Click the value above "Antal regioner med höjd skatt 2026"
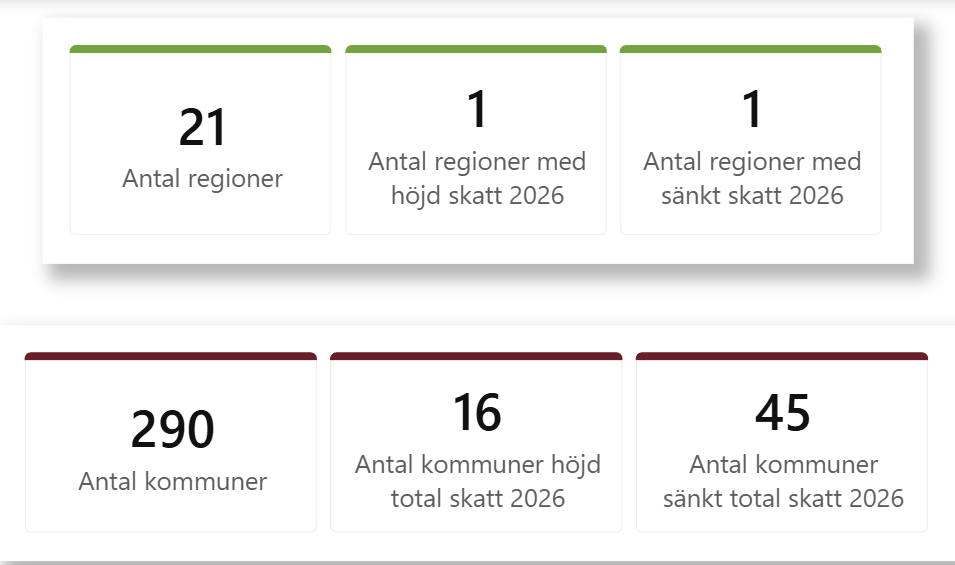Screen dimensions: 955x565 click(x=477, y=110)
